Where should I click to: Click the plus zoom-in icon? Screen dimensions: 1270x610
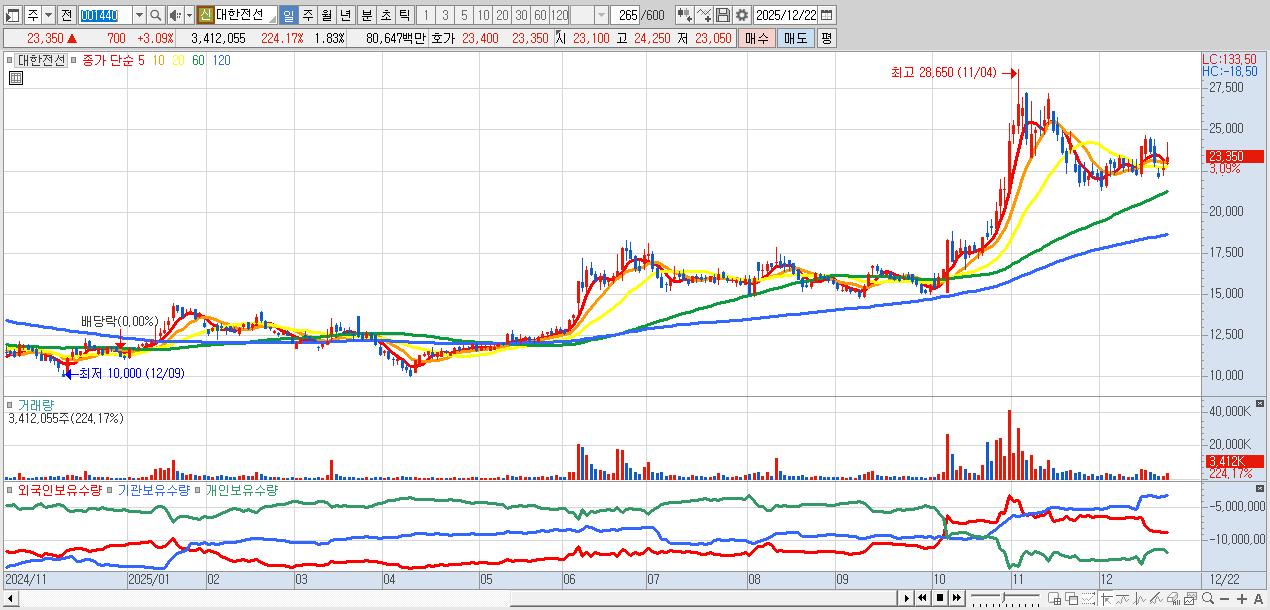pyautogui.click(x=1242, y=599)
